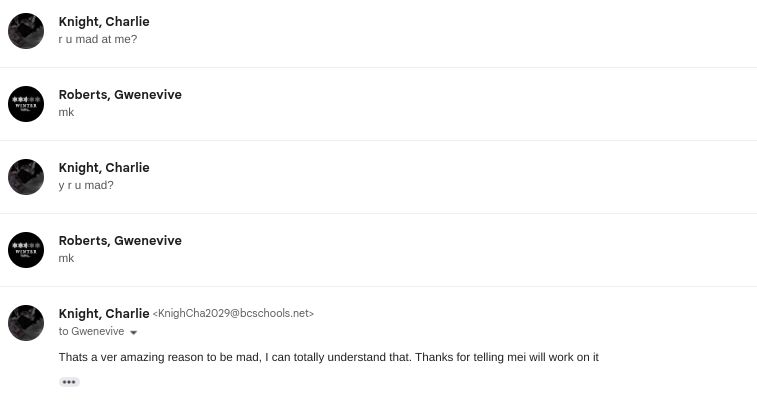
Task: Click sender name 'Knight, Charlie' in the topmost message
Action: click(x=104, y=22)
